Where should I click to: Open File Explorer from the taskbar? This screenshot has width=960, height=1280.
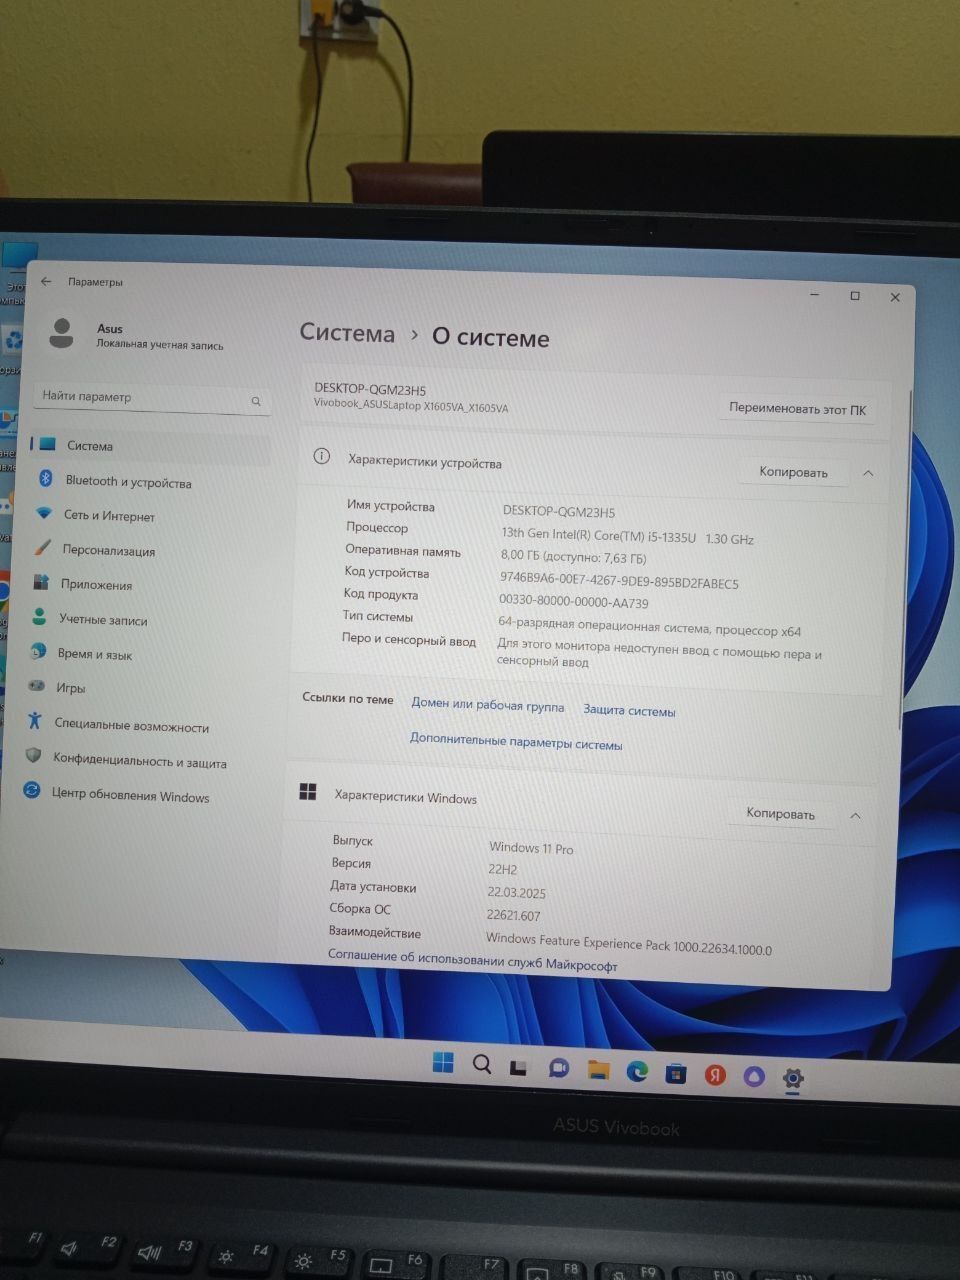[x=598, y=1070]
